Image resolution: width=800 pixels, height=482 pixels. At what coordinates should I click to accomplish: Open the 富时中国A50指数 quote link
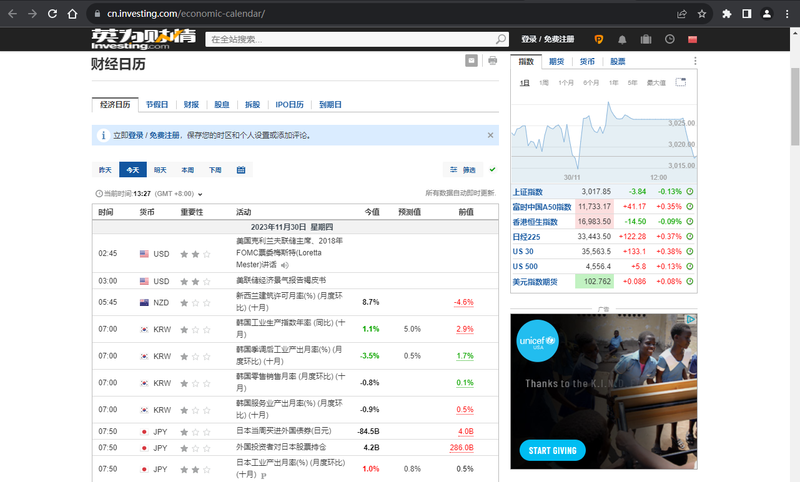542,207
